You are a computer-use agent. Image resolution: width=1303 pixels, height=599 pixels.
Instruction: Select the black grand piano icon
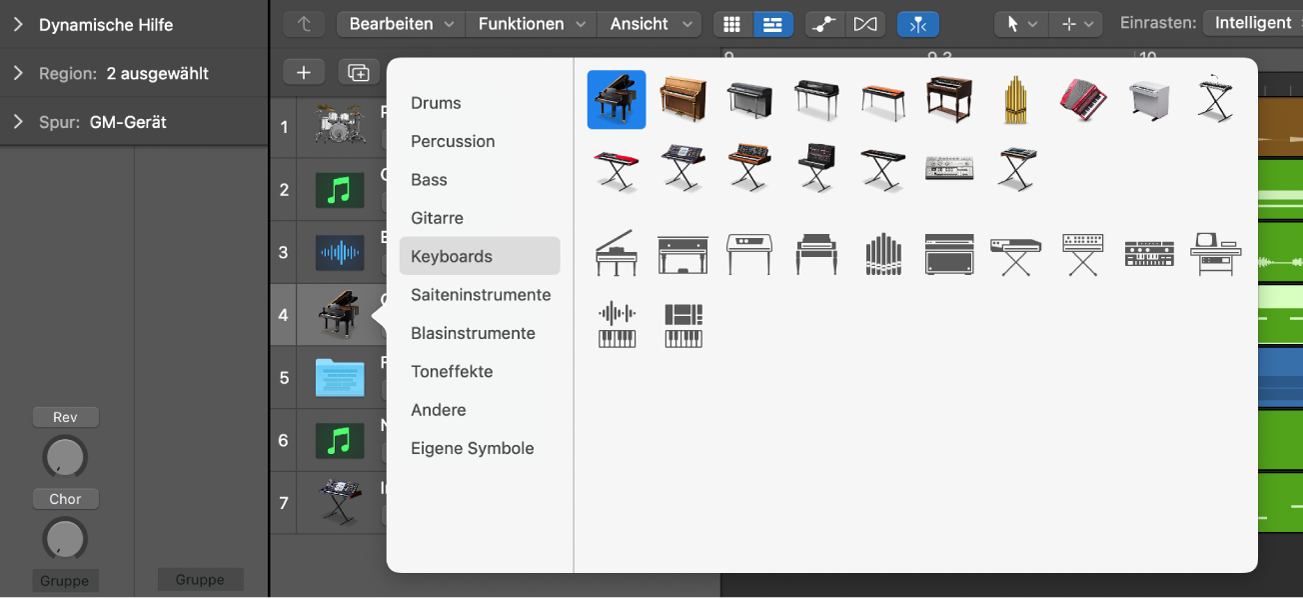(x=616, y=100)
